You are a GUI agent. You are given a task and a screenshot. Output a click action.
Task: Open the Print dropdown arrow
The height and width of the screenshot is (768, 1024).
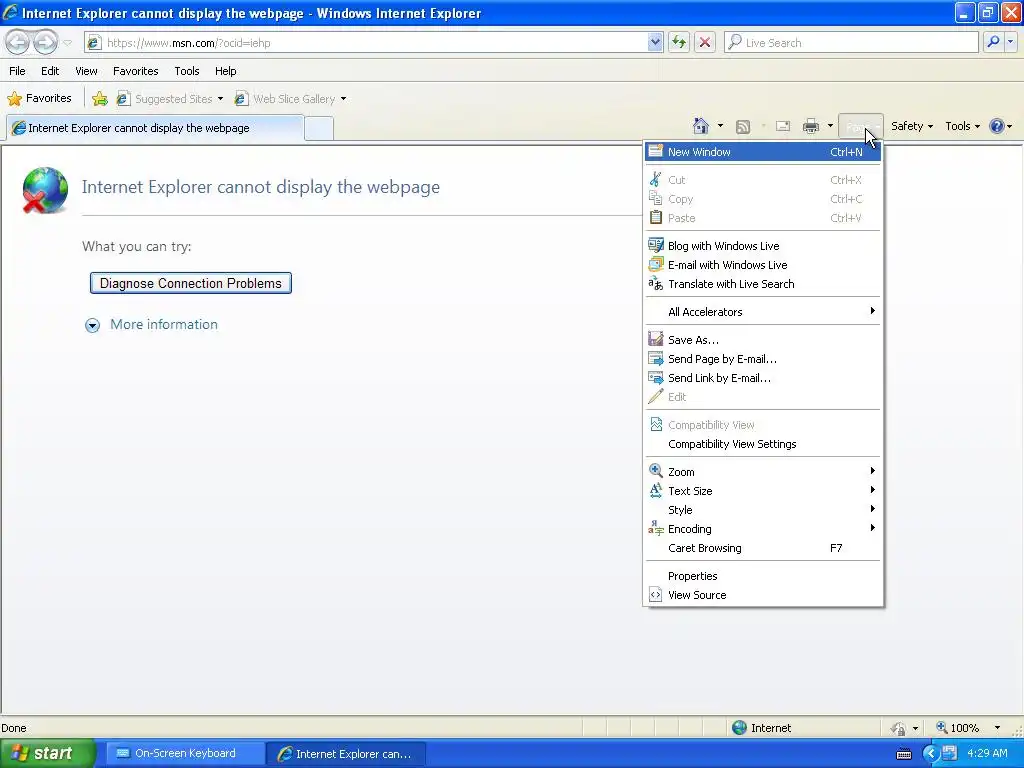tap(830, 126)
